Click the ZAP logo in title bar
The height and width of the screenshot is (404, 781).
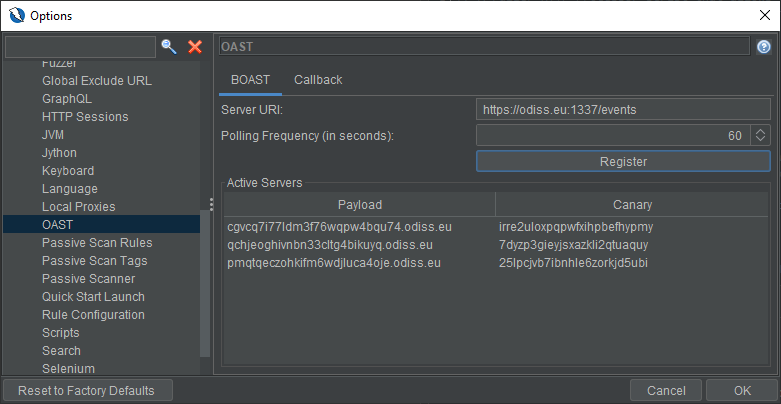15,15
